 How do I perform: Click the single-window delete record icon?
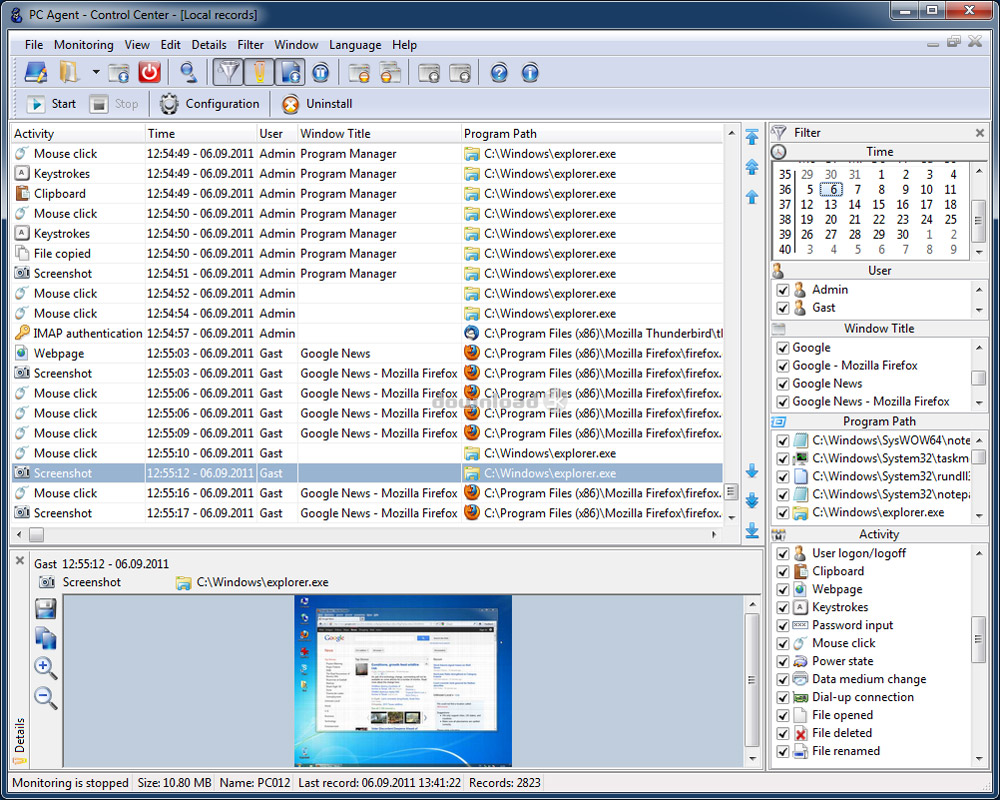tap(360, 72)
